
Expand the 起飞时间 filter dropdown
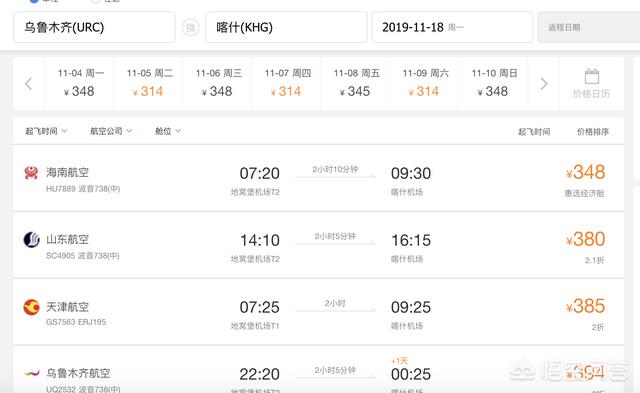pyautogui.click(x=46, y=131)
